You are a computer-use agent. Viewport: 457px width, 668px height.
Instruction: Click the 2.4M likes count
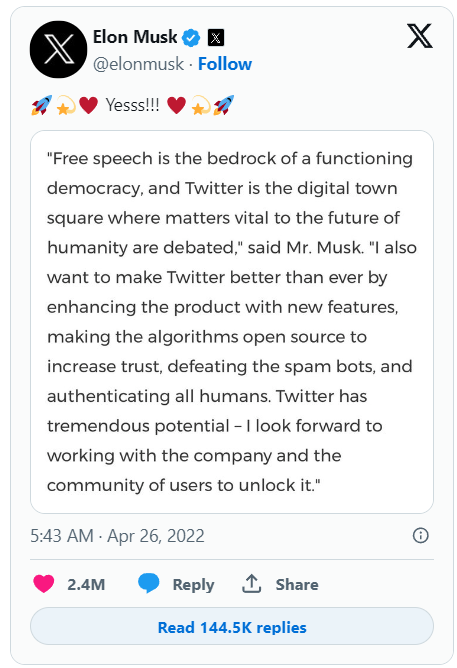point(86,584)
